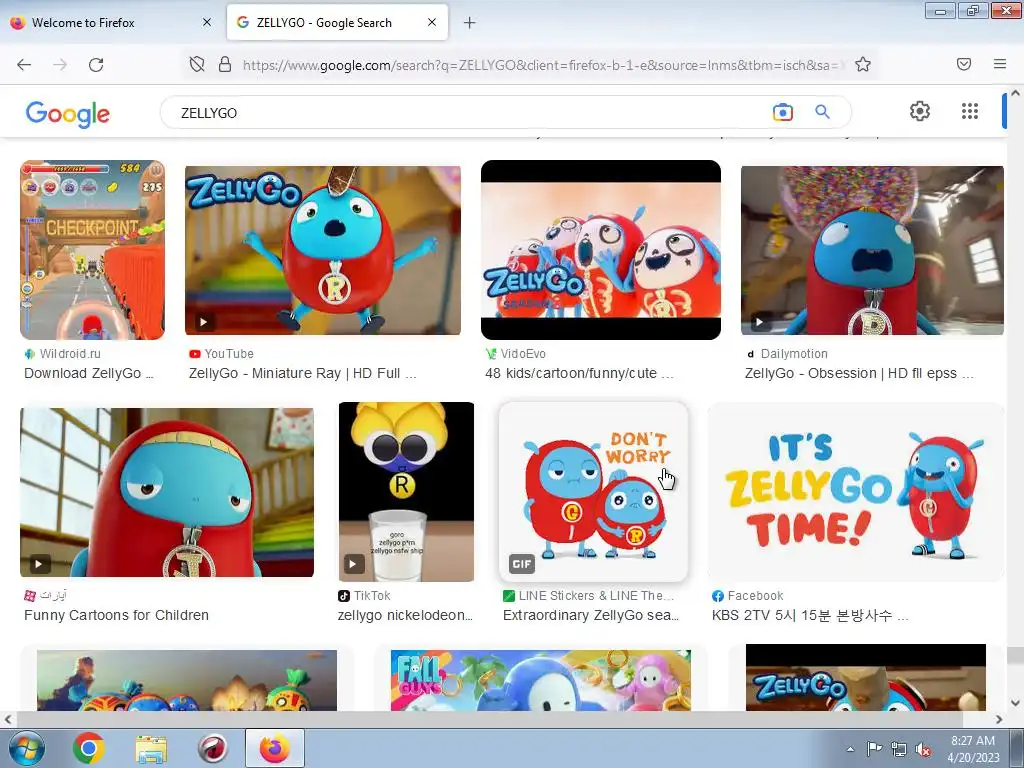
Task: Open 48 kids/cartoon/funny/cute result title
Action: 579,373
